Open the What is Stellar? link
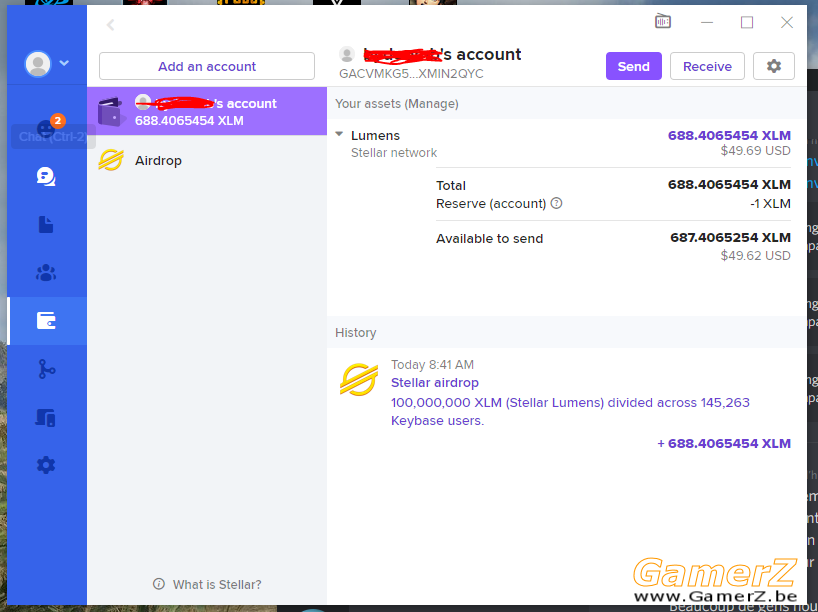The image size is (818, 612). click(217, 584)
